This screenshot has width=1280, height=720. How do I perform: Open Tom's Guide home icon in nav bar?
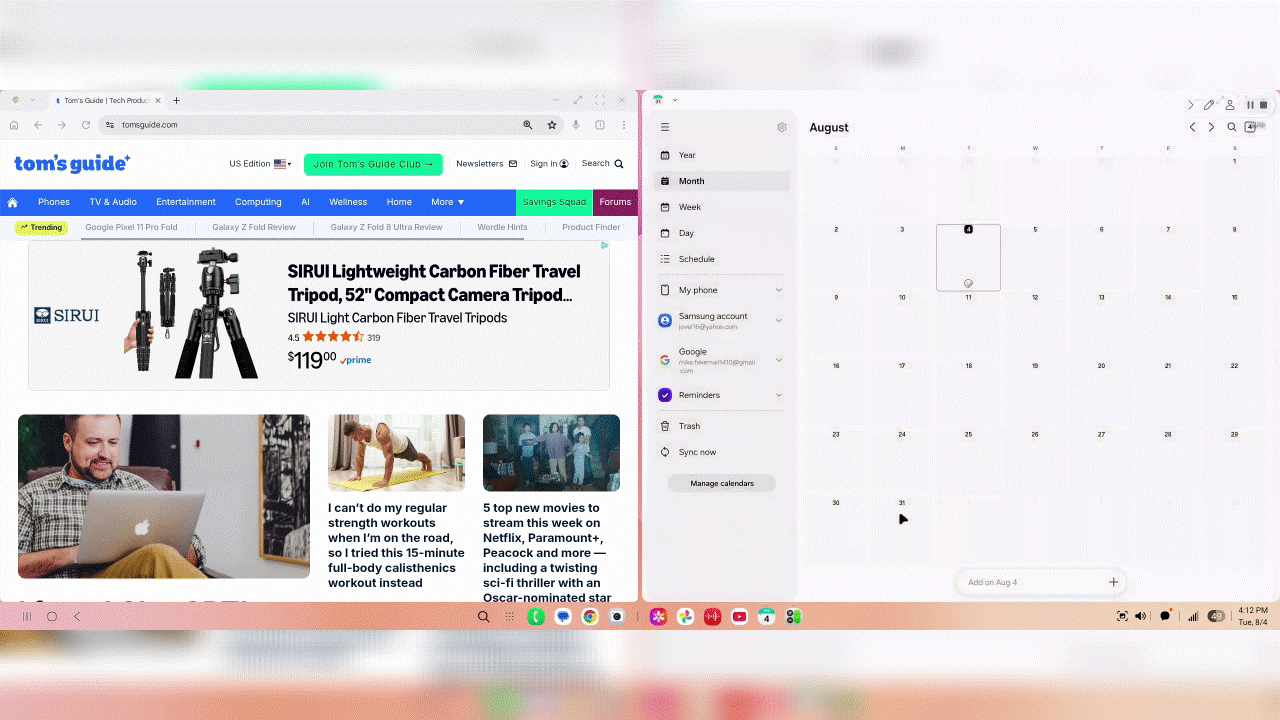tap(13, 202)
